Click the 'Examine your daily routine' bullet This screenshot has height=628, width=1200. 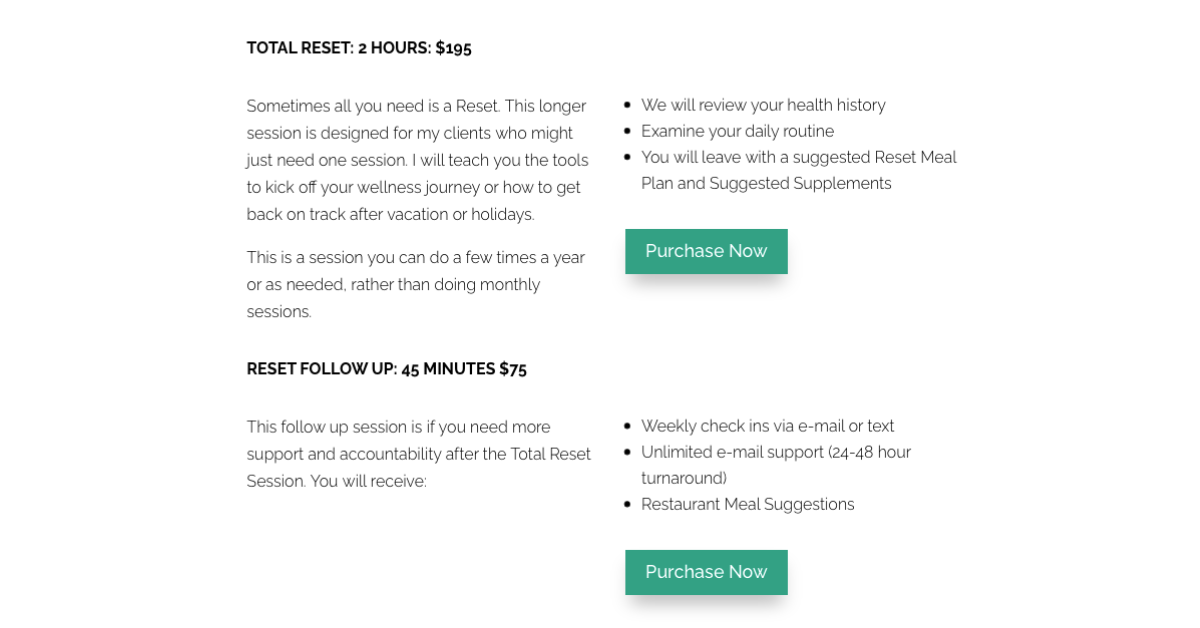(737, 131)
